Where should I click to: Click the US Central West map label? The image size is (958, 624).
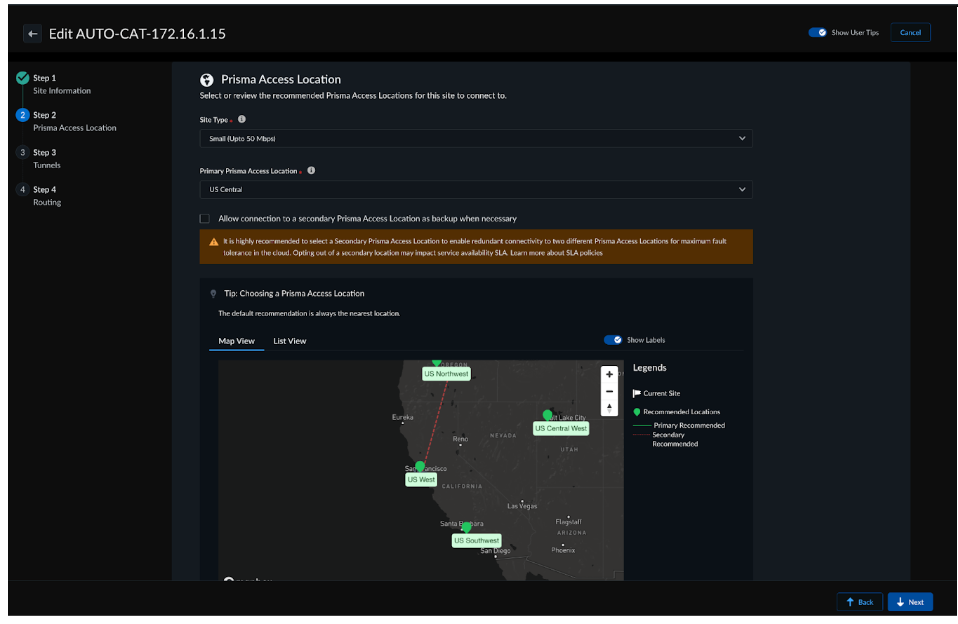pyautogui.click(x=561, y=428)
